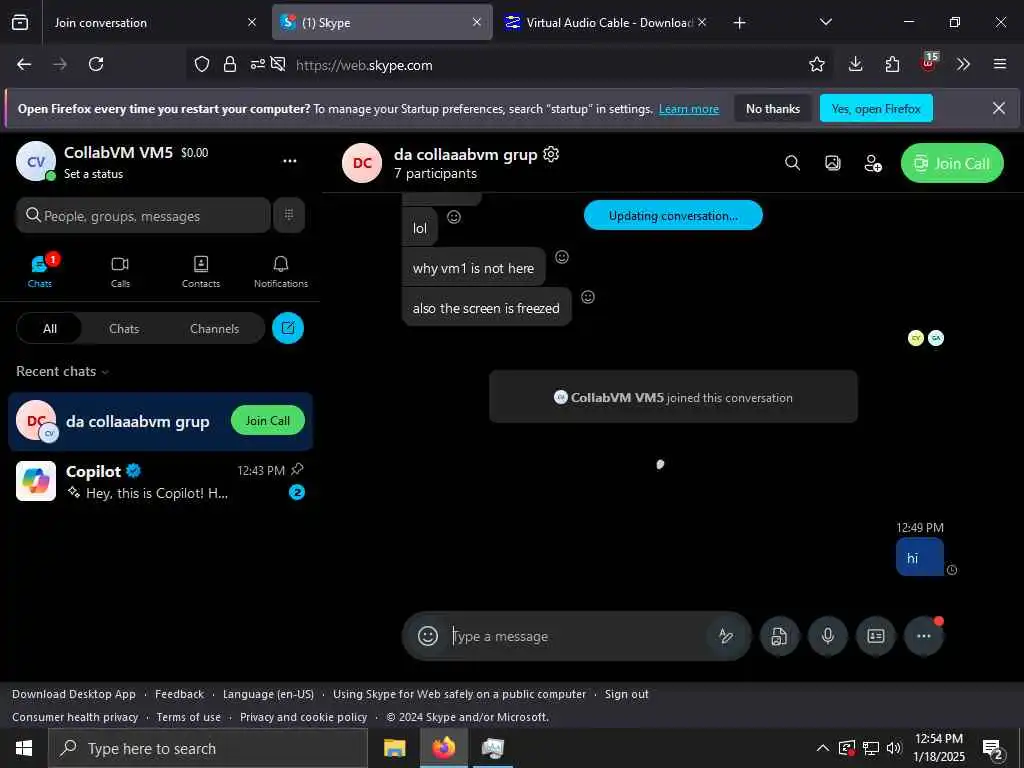
Task: Open the Learn more link
Action: coord(689,109)
